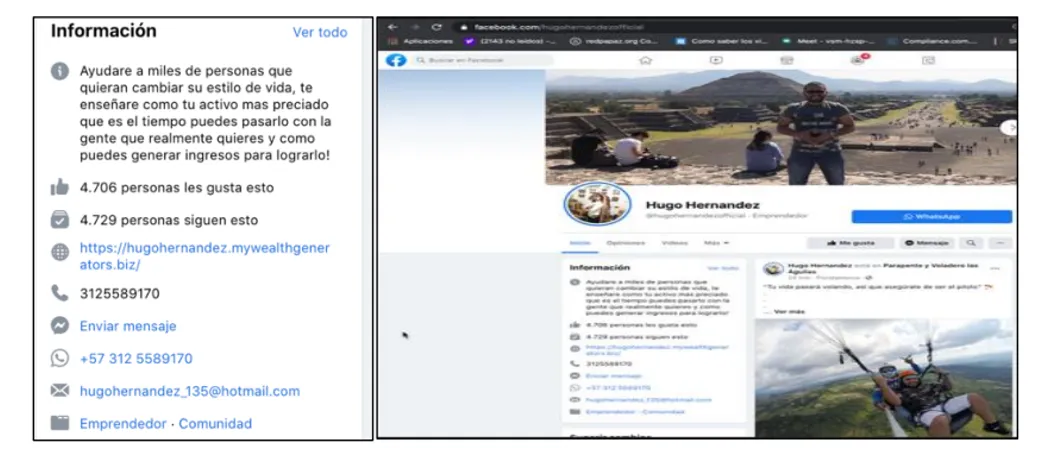Open Ver todo in the large Información panel
Screen dimensions: 1053x452
tap(320, 32)
